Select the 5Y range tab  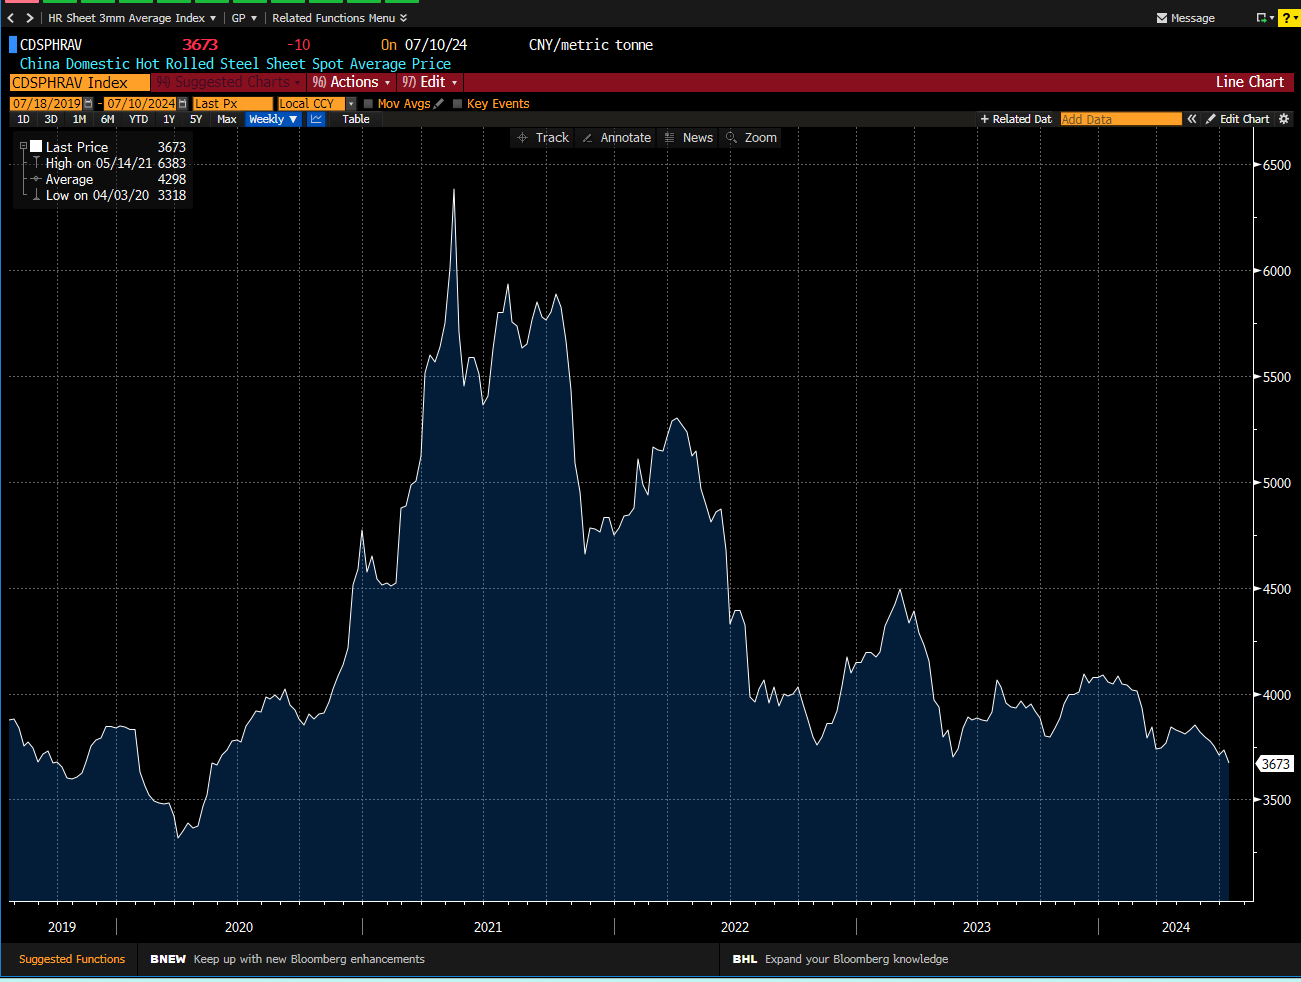click(x=196, y=119)
